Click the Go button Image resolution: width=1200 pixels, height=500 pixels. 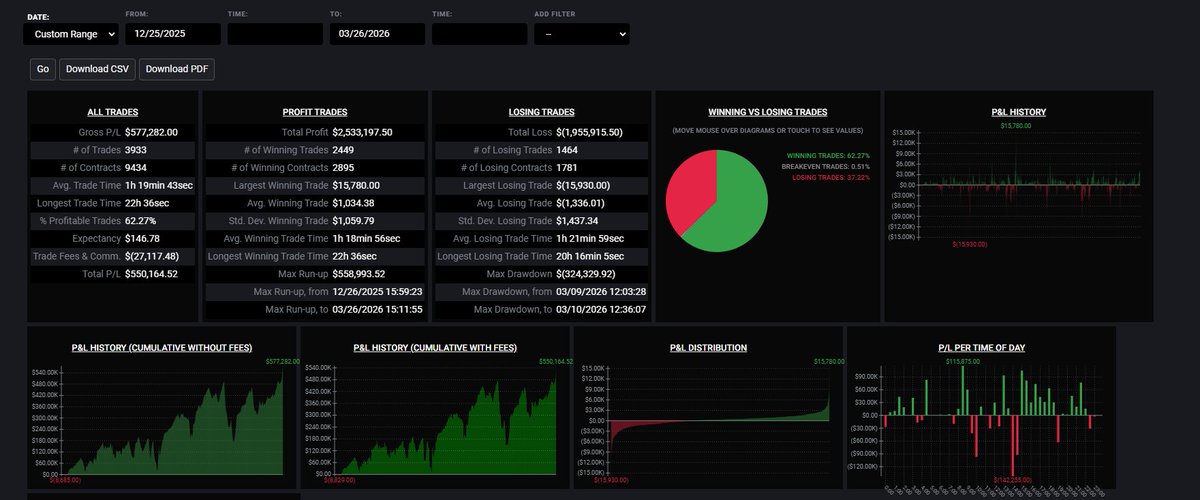pos(43,69)
